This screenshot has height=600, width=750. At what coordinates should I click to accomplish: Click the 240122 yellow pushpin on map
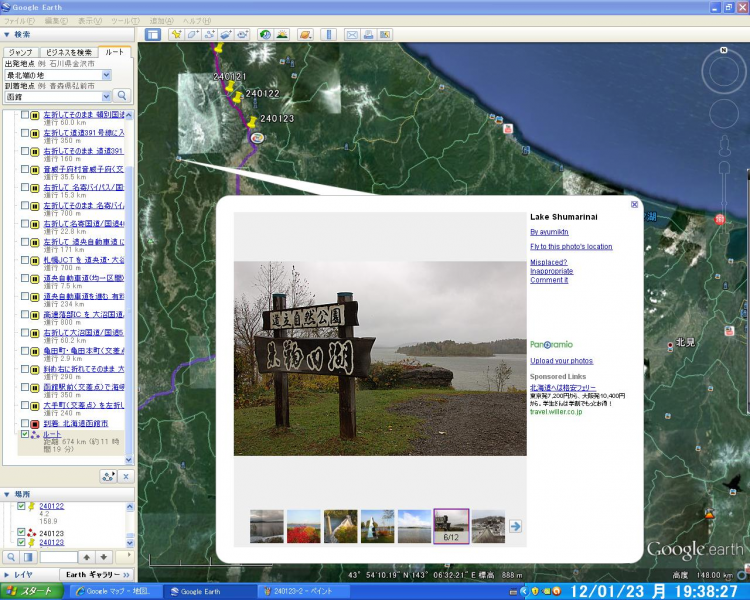pyautogui.click(x=237, y=97)
